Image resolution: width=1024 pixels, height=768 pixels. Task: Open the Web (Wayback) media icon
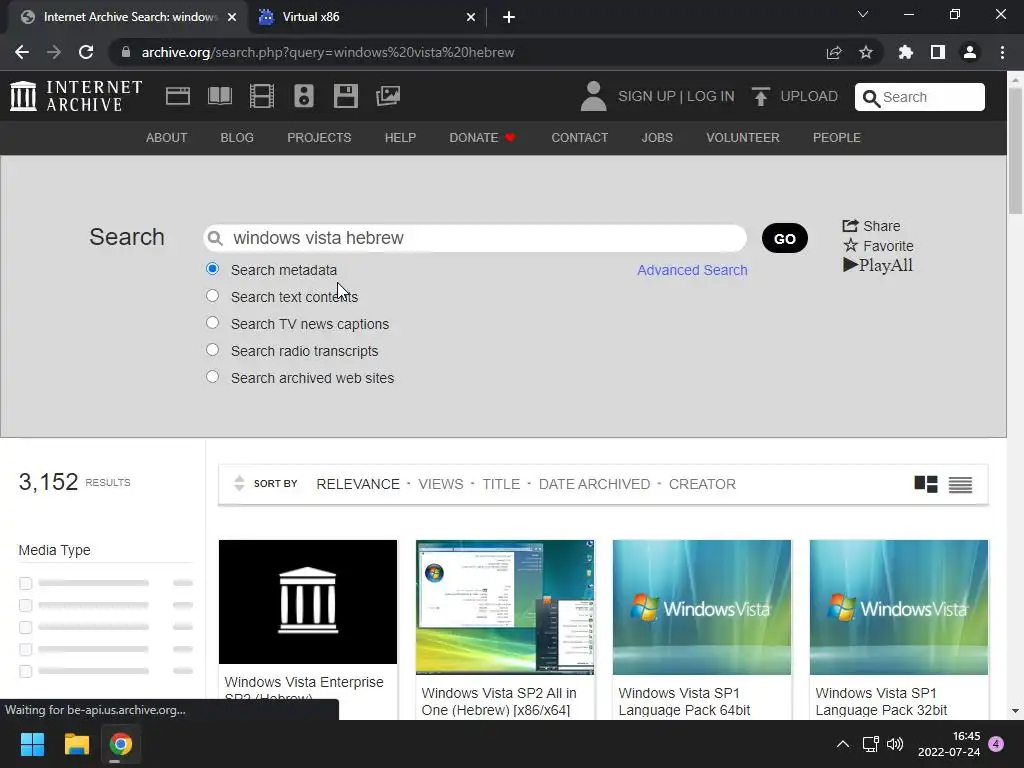click(178, 96)
